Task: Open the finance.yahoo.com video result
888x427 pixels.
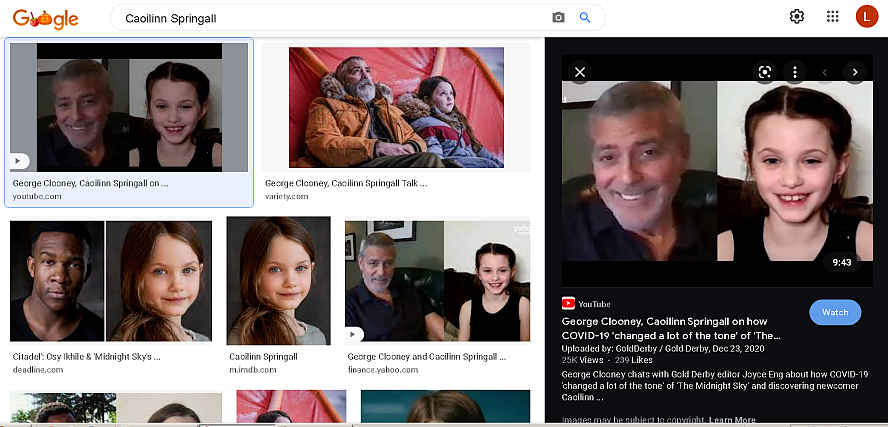Action: pos(438,281)
